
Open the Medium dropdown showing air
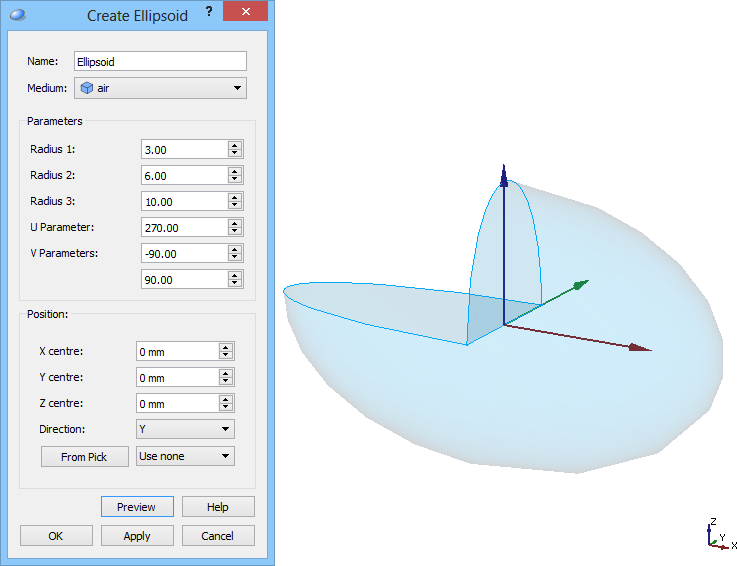(x=160, y=88)
